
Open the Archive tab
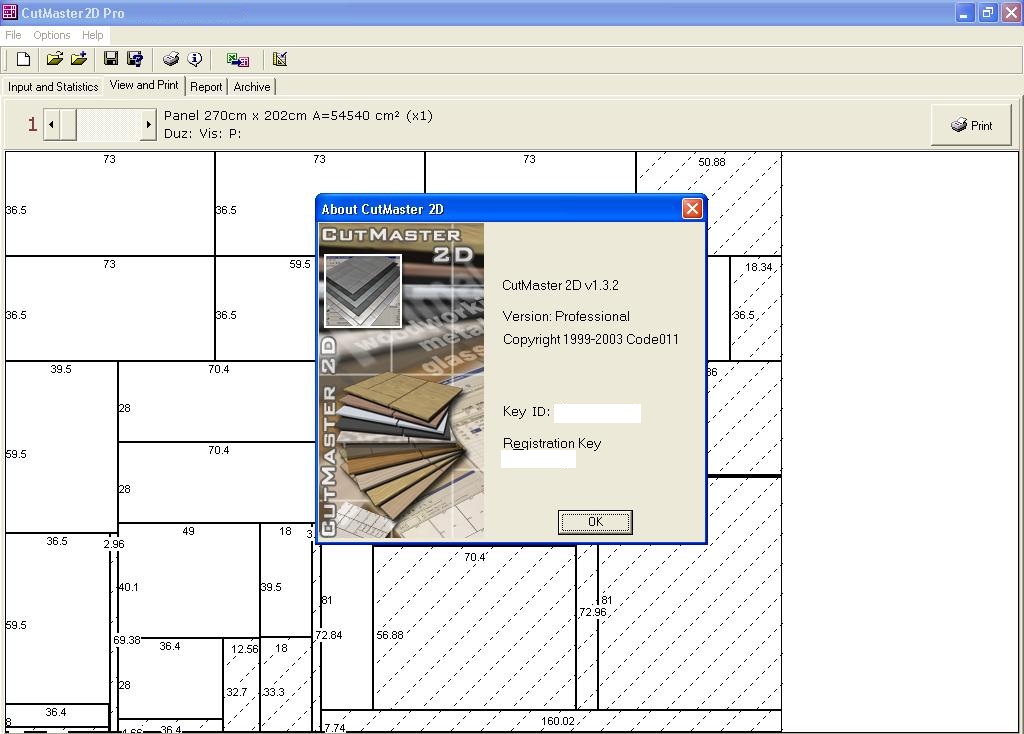[x=252, y=87]
